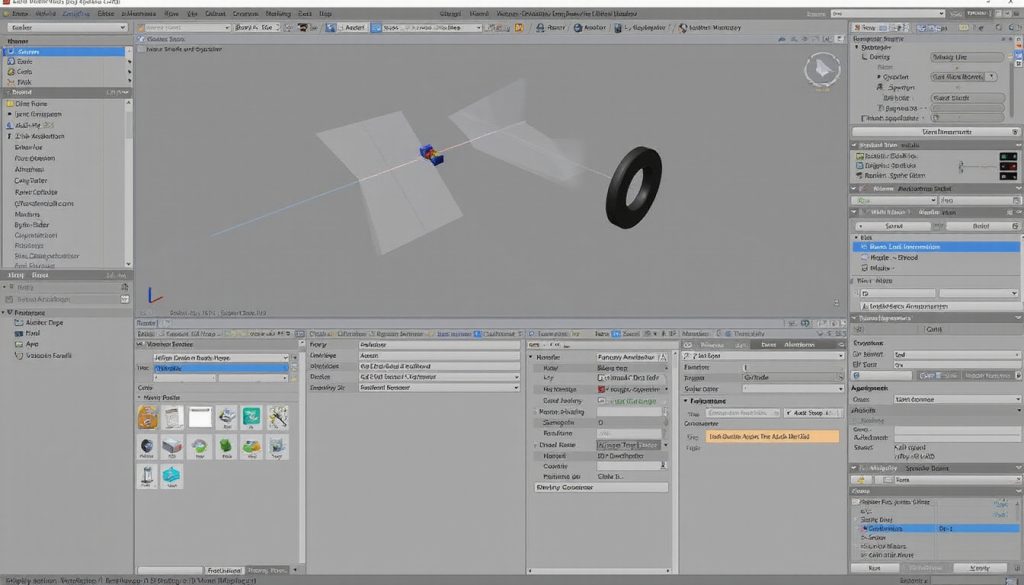
Task: Select the blue highlighted row in the left panel
Action: click(64, 51)
